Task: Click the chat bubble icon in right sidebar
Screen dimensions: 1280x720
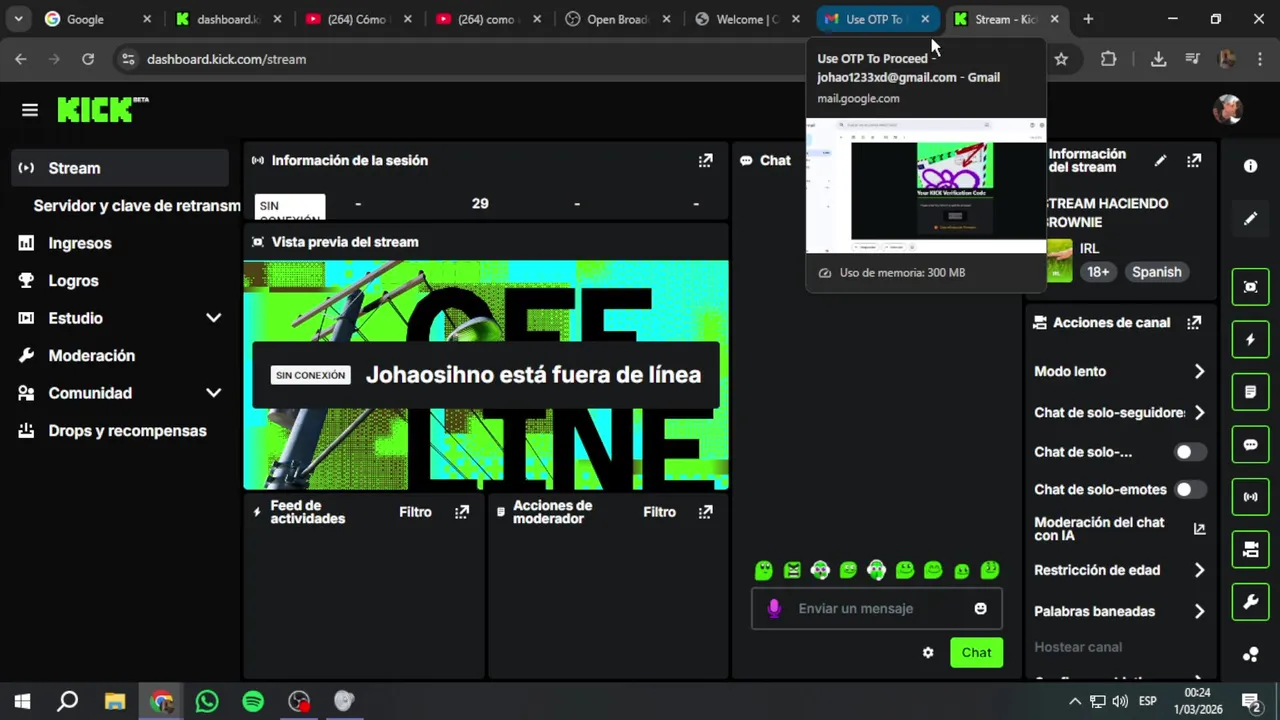Action: coord(1250,445)
